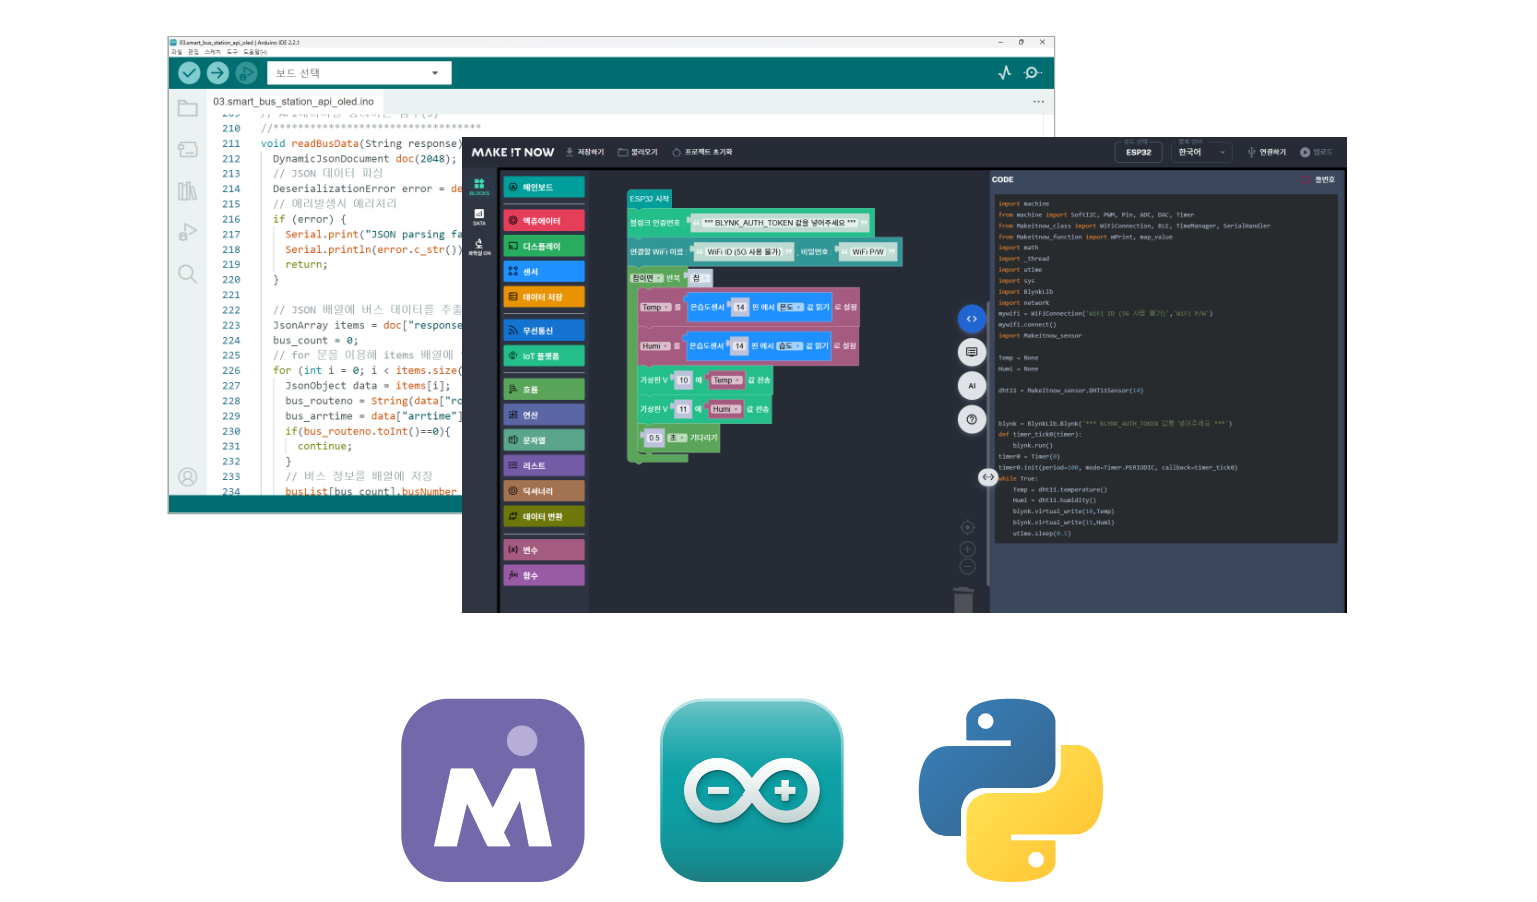Click the panel resize arrows round handle
1537x902 pixels.
tap(988, 477)
